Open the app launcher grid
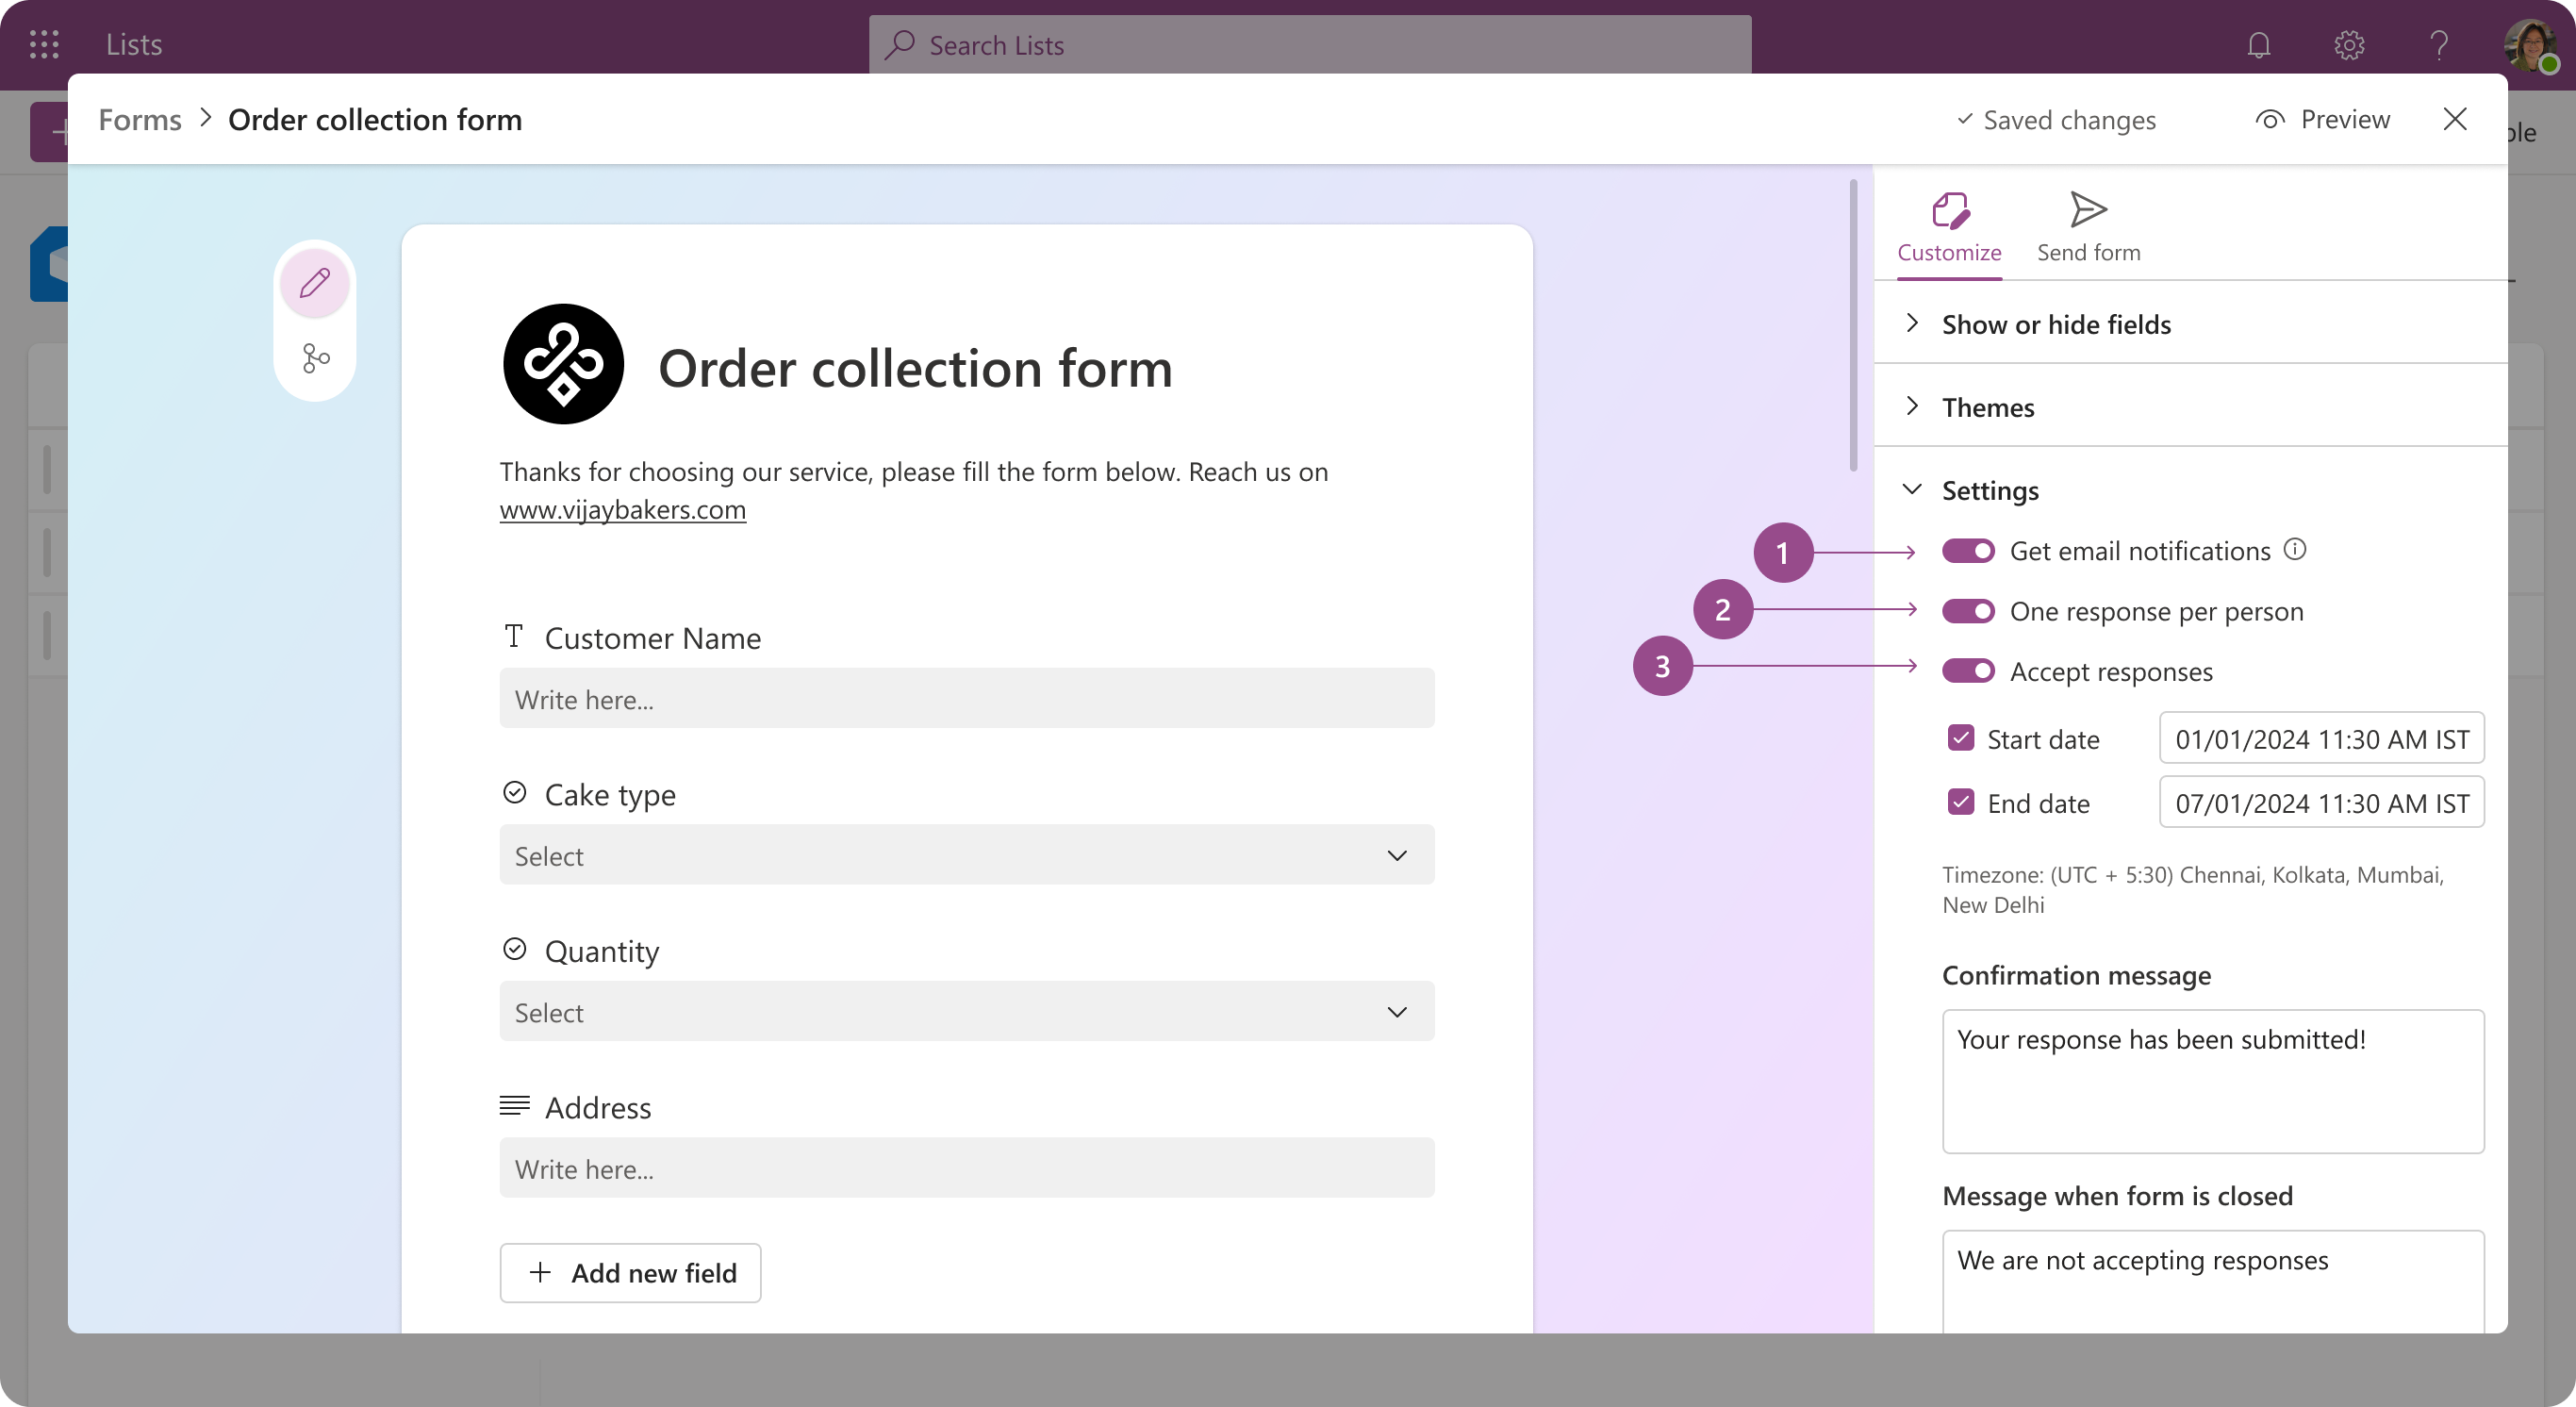 [x=44, y=44]
